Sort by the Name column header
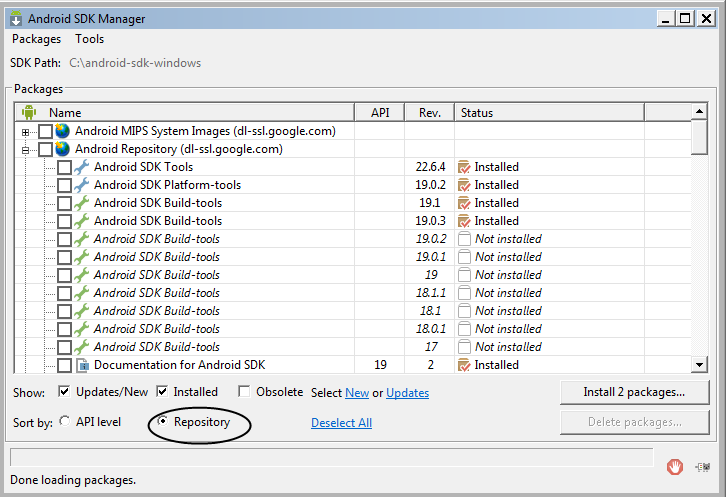 click(x=185, y=113)
